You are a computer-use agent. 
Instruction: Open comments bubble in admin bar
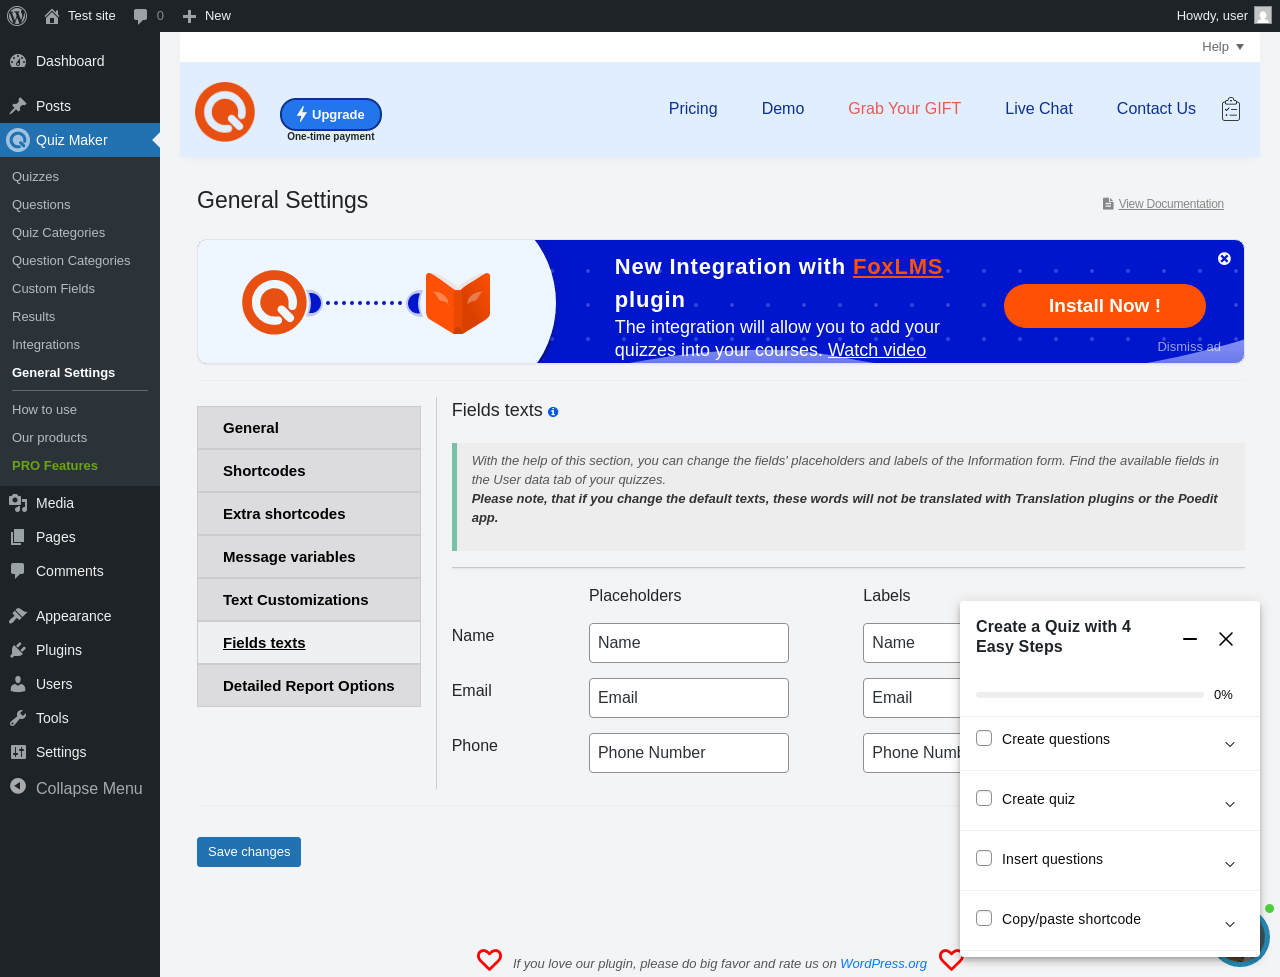tap(141, 16)
